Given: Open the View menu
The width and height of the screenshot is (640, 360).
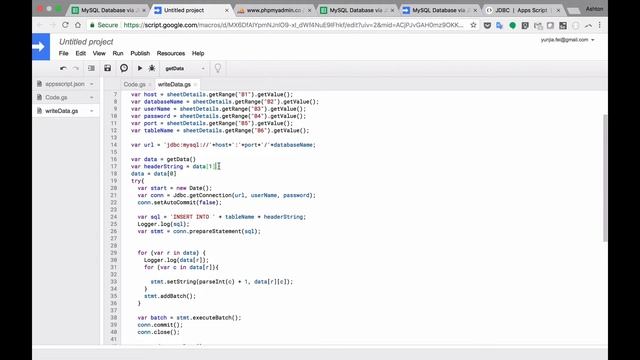Looking at the screenshot, I should 99,53.
